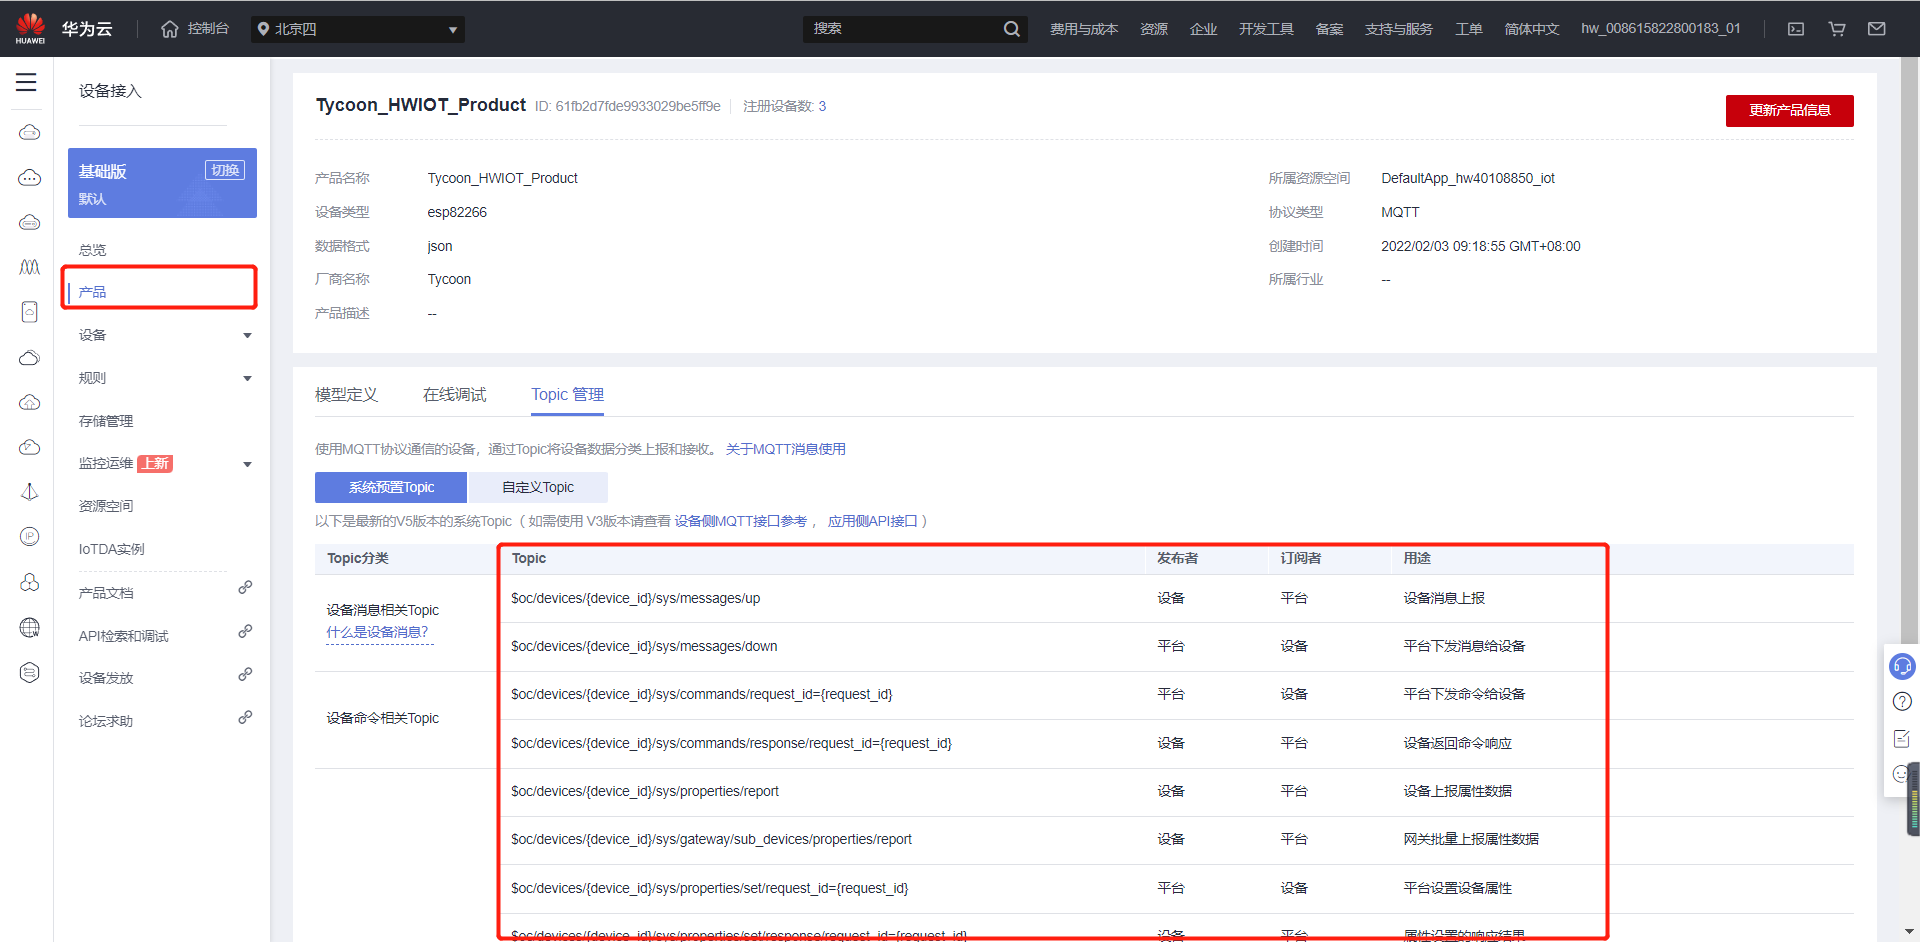Expand the 规则 sidebar menu arrow
The width and height of the screenshot is (1920, 942).
click(247, 379)
